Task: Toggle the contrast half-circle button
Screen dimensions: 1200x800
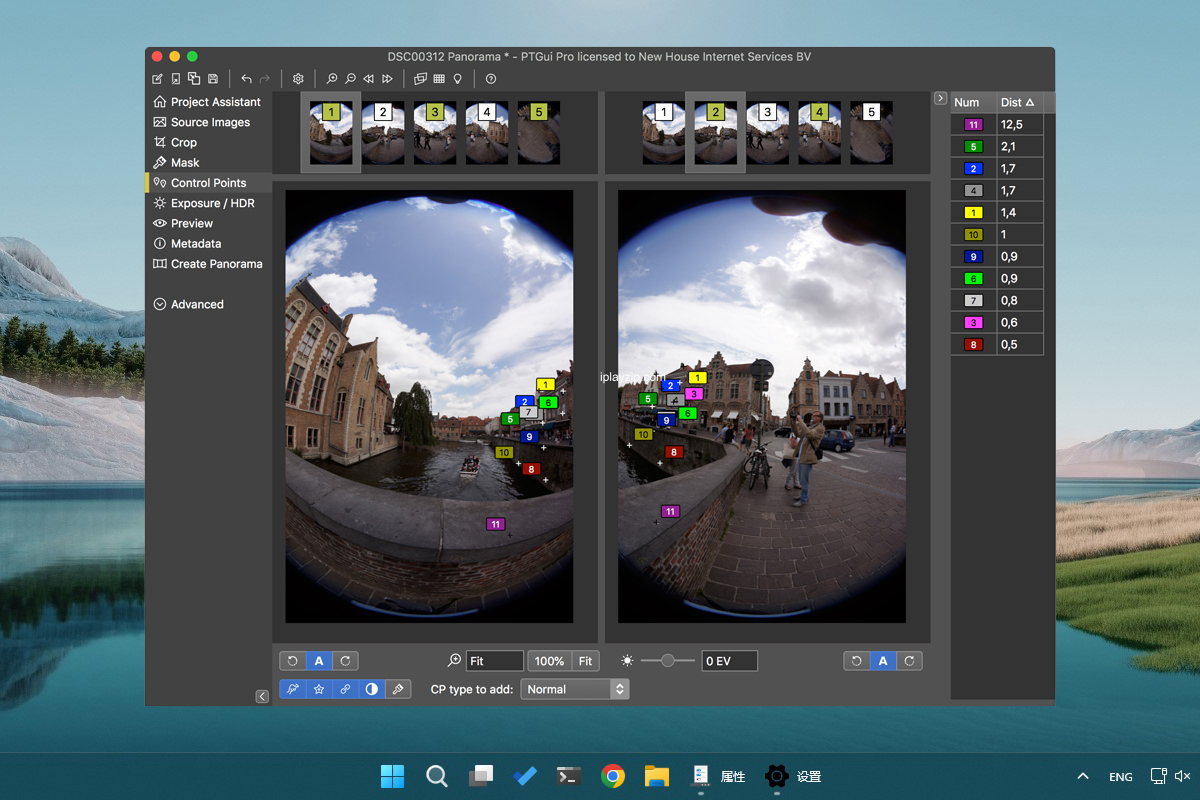Action: [x=372, y=689]
